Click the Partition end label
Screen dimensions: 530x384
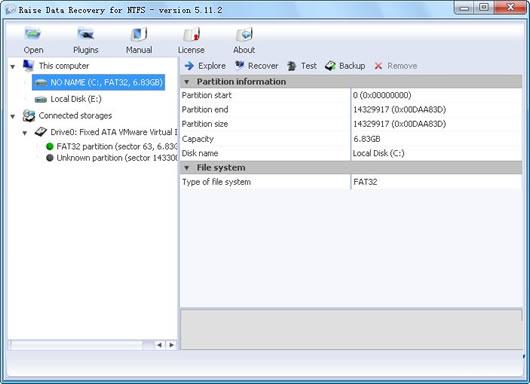pos(205,110)
